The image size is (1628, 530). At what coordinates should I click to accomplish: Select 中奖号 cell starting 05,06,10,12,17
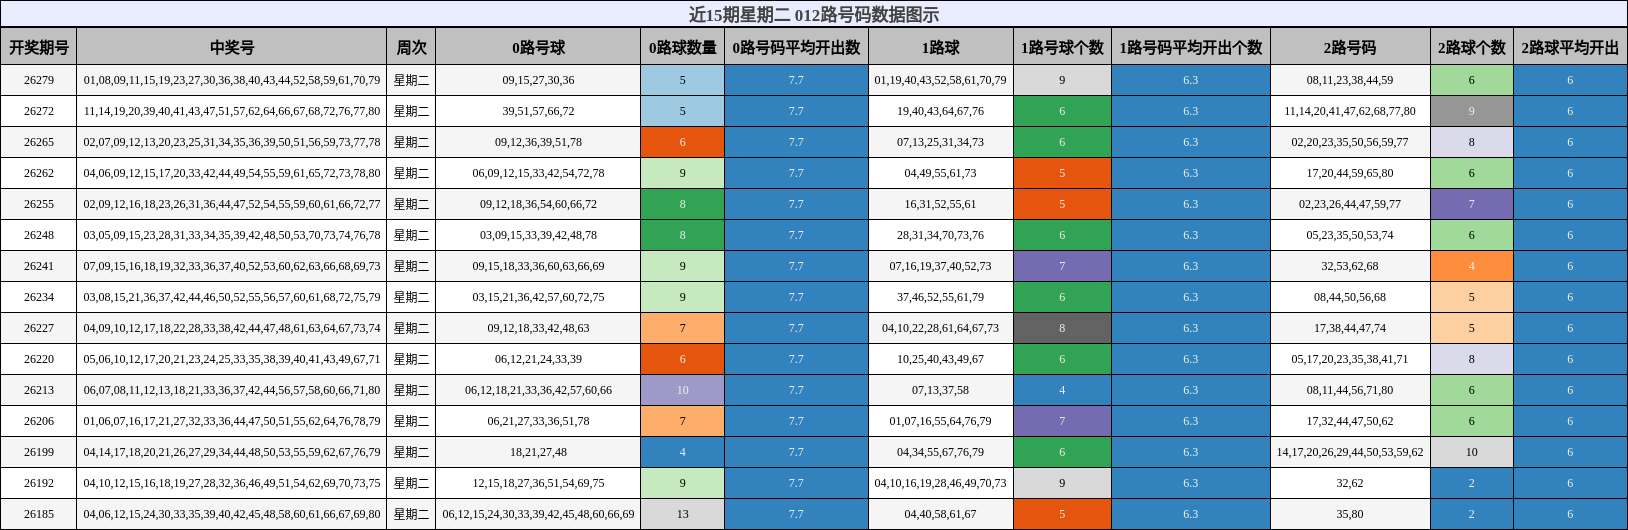(232, 359)
